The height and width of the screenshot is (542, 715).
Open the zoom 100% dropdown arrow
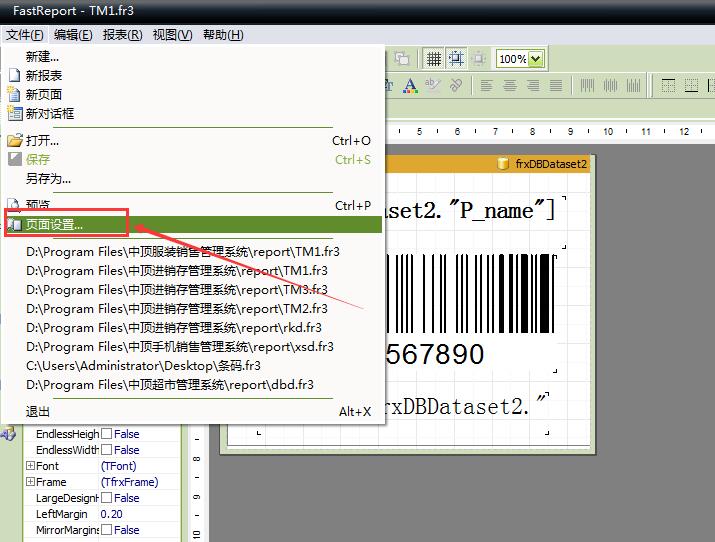[x=536, y=59]
